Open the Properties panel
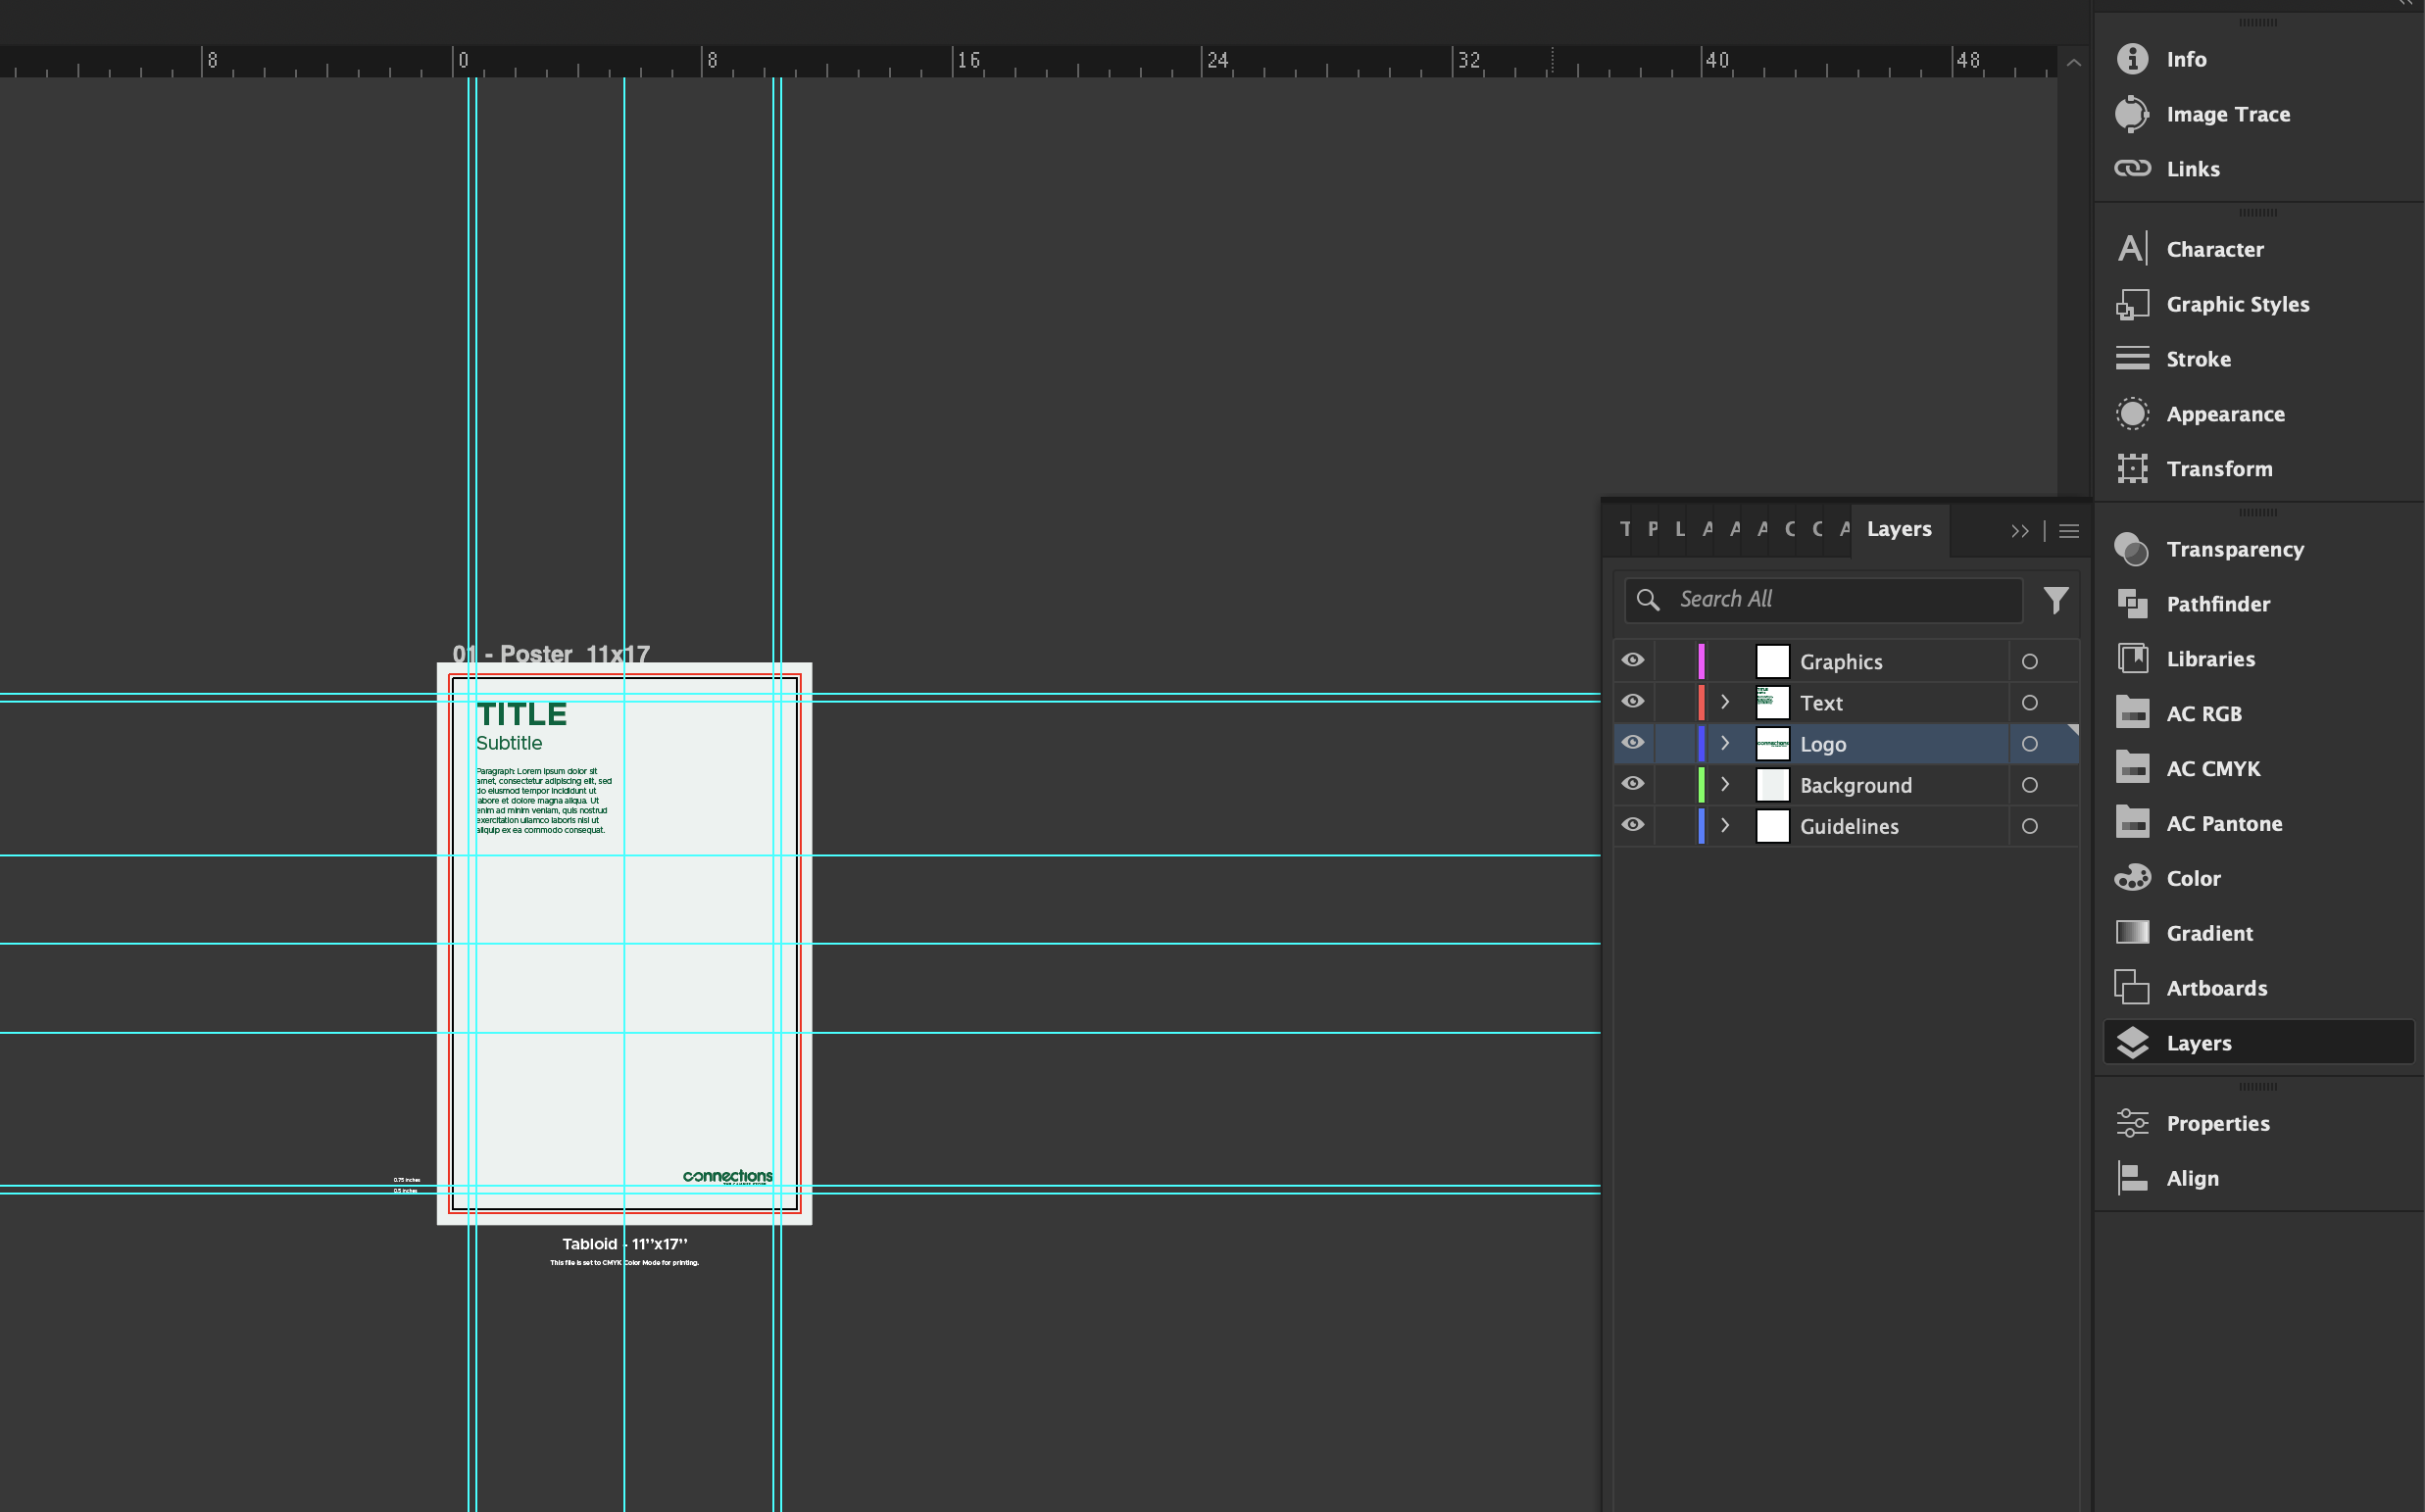The height and width of the screenshot is (1512, 2425). coord(2217,1123)
